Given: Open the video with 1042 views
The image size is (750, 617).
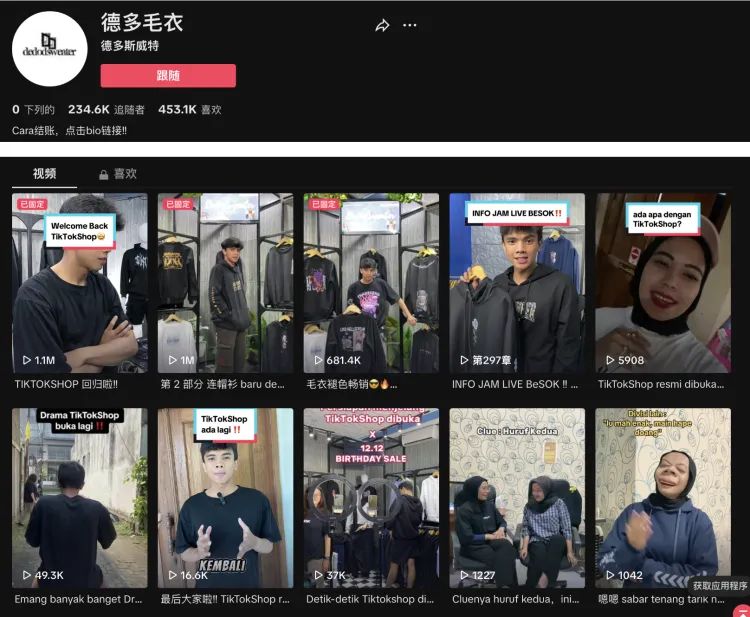Looking at the screenshot, I should pos(663,498).
